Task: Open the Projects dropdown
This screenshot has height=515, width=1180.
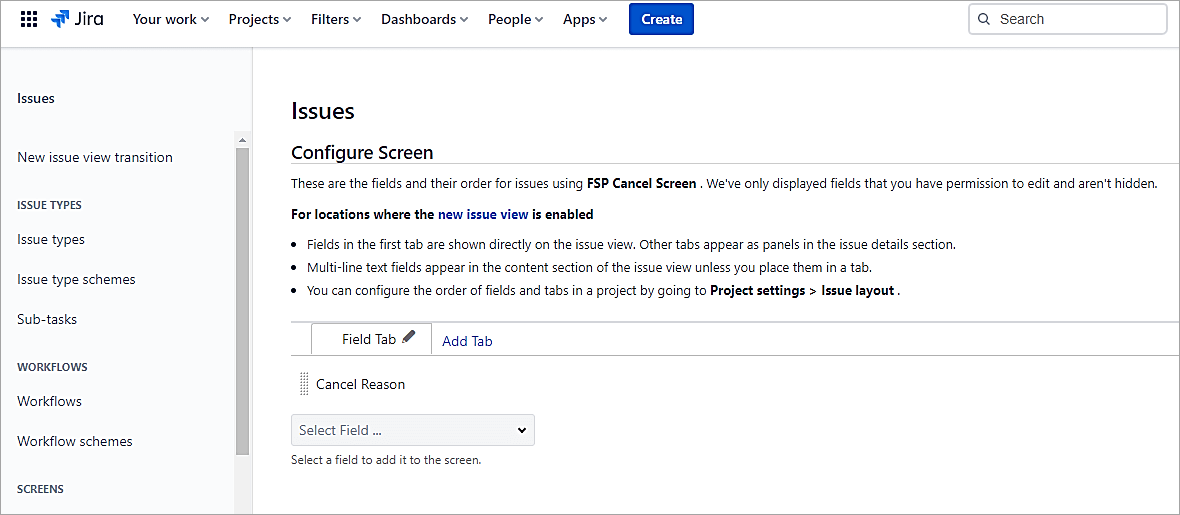Action: [x=259, y=19]
